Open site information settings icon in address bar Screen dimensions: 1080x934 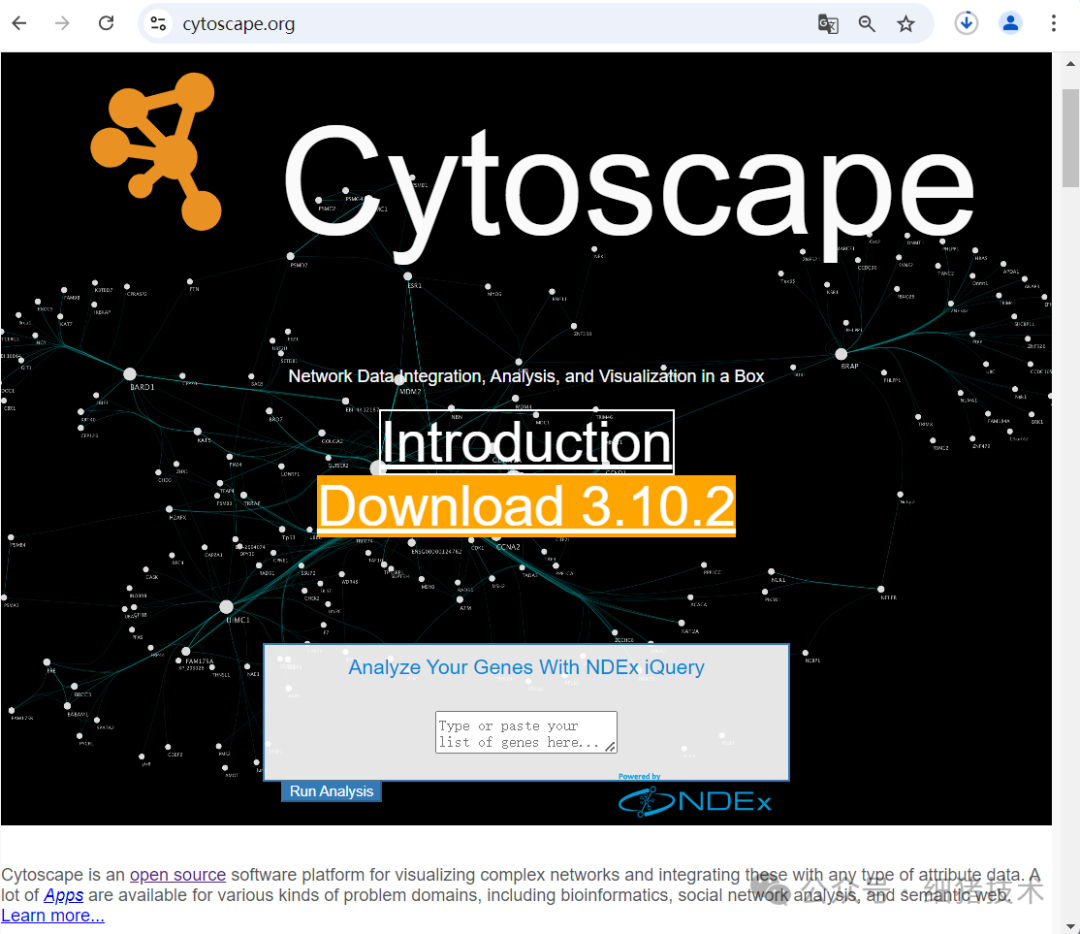click(x=158, y=23)
